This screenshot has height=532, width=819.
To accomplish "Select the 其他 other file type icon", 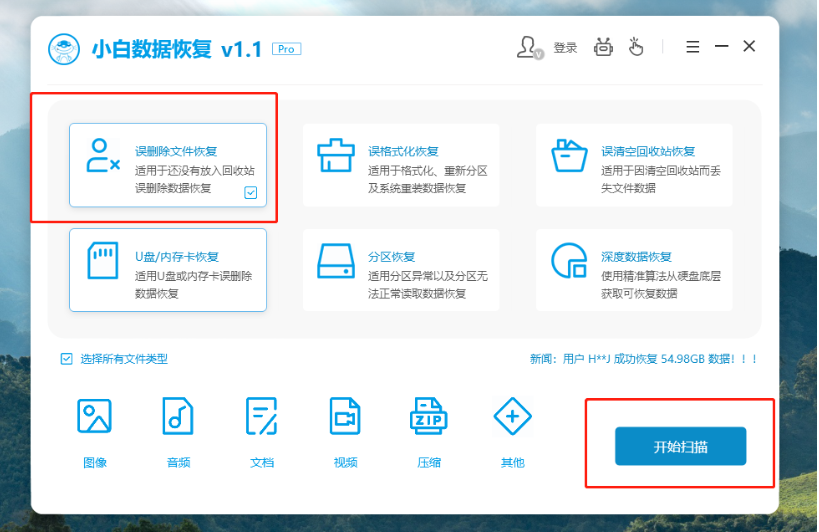I will (512, 416).
